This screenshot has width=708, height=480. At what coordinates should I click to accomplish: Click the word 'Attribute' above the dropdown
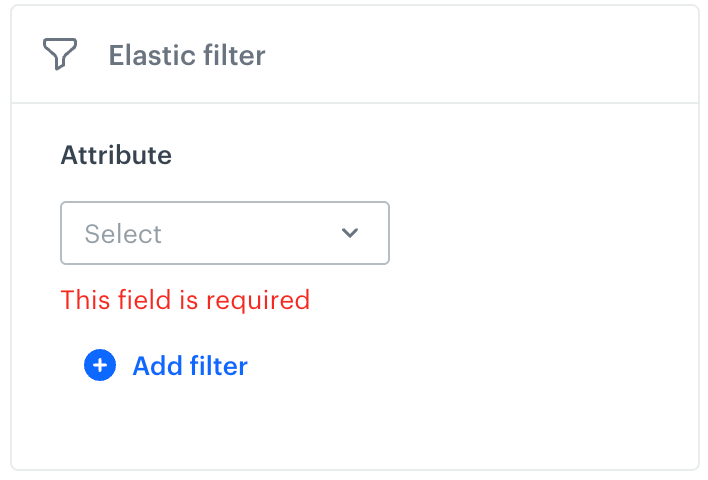pos(116,155)
